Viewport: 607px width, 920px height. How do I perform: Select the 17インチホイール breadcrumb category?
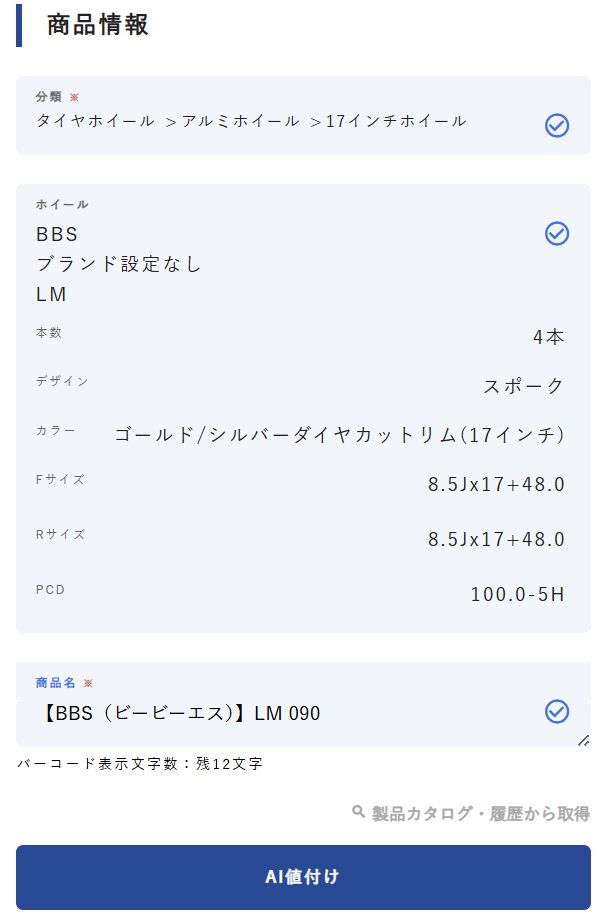pos(396,121)
